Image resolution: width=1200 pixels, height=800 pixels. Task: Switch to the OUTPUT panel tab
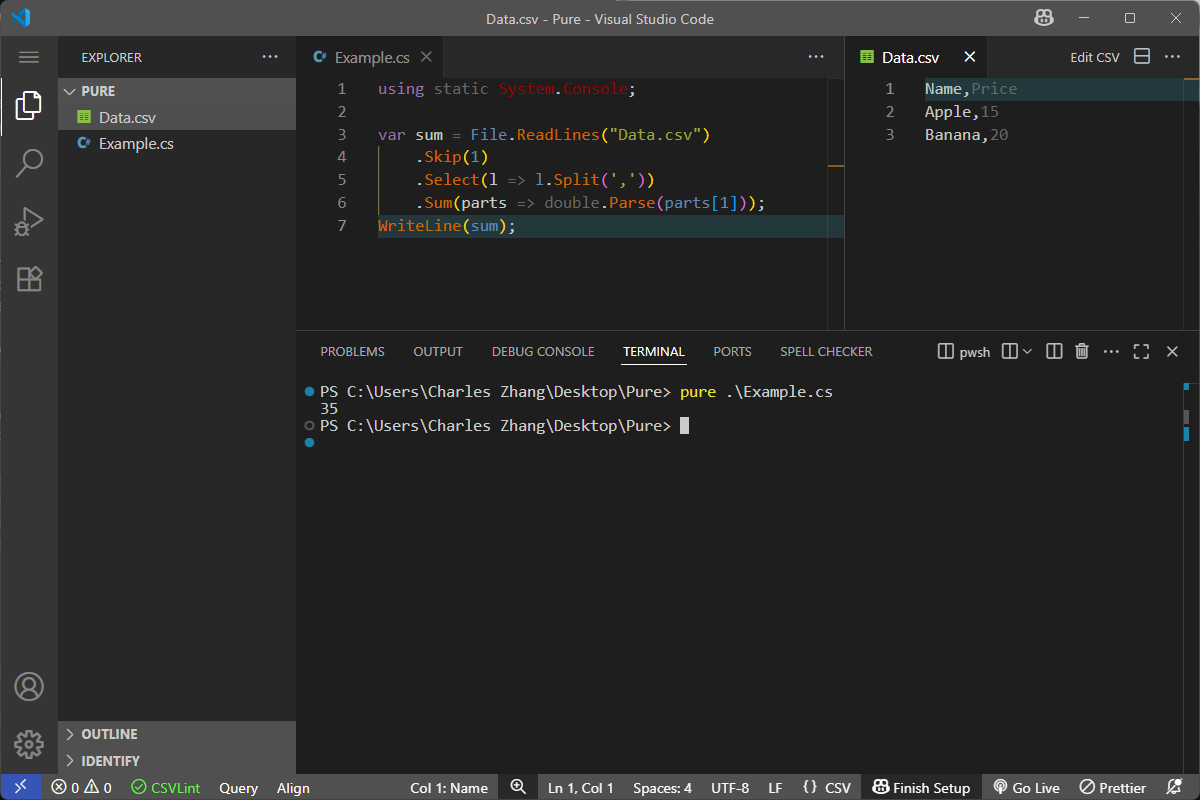[x=438, y=351]
